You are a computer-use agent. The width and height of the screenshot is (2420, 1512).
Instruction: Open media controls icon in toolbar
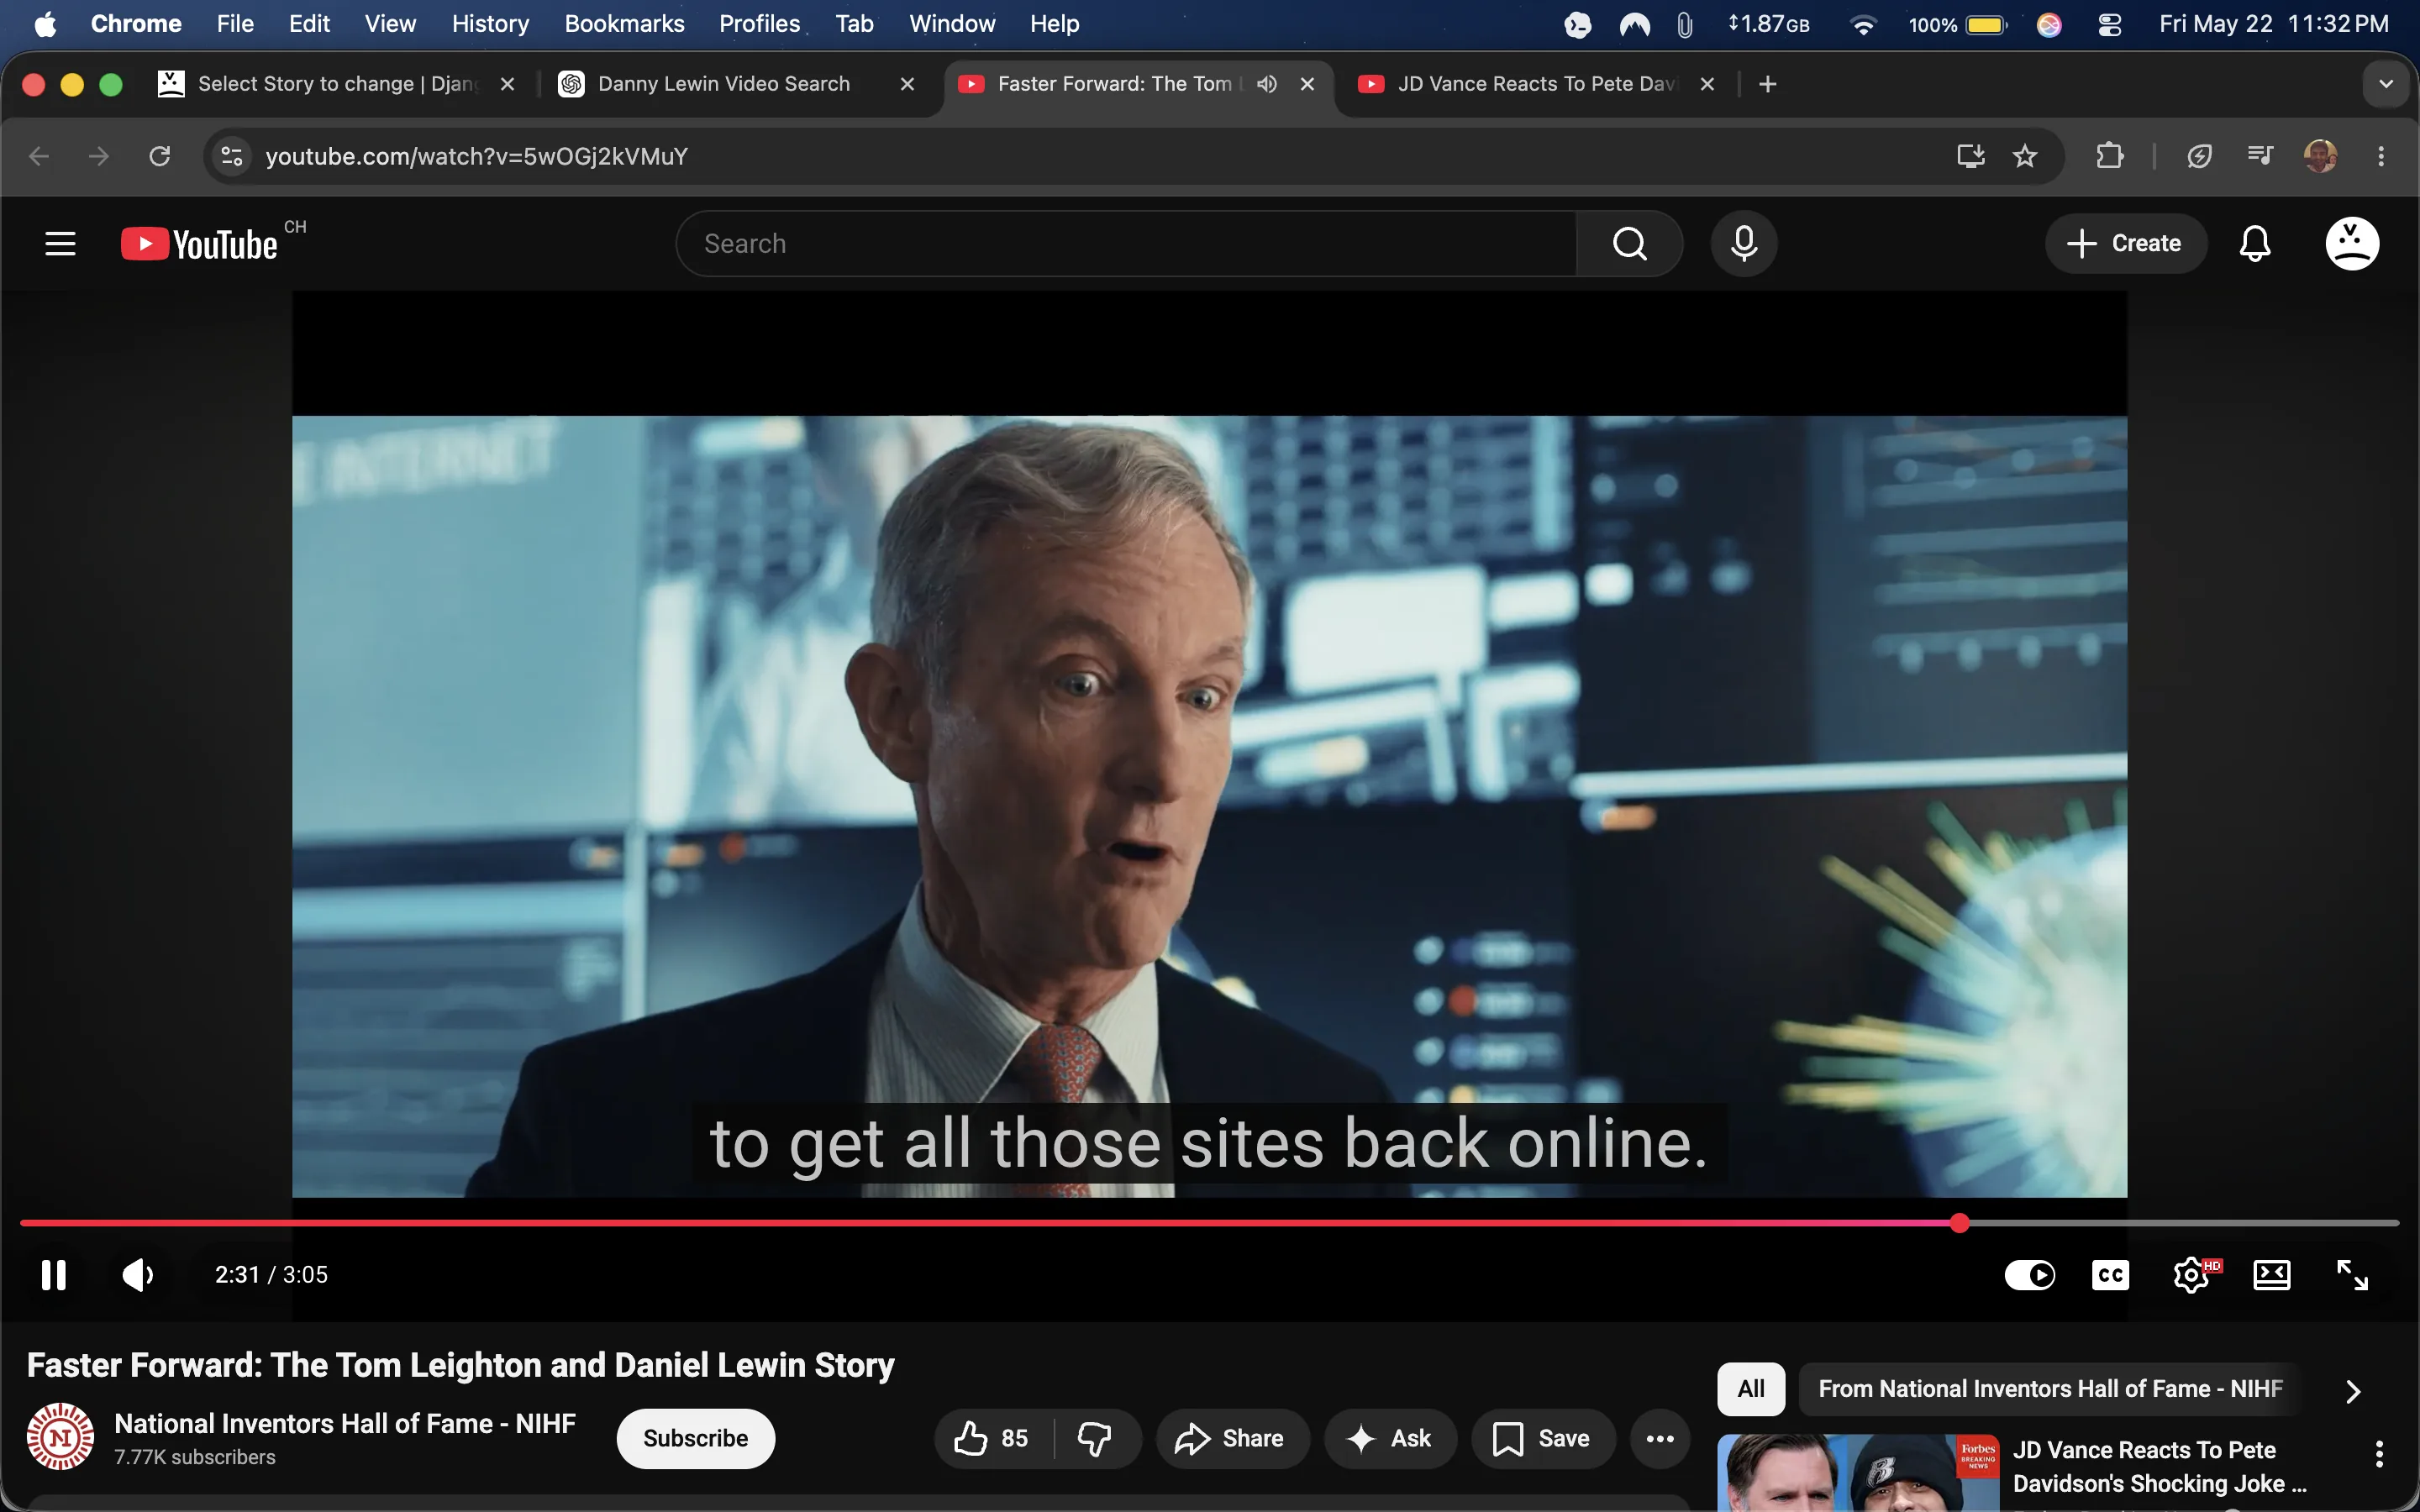2260,156
